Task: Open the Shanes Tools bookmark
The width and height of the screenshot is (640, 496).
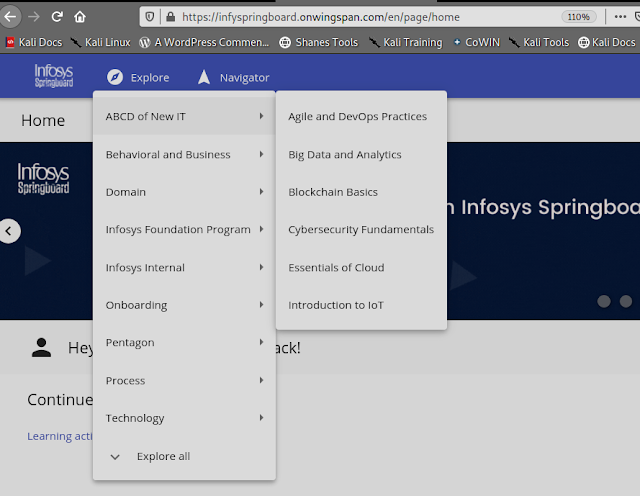Action: 318,42
